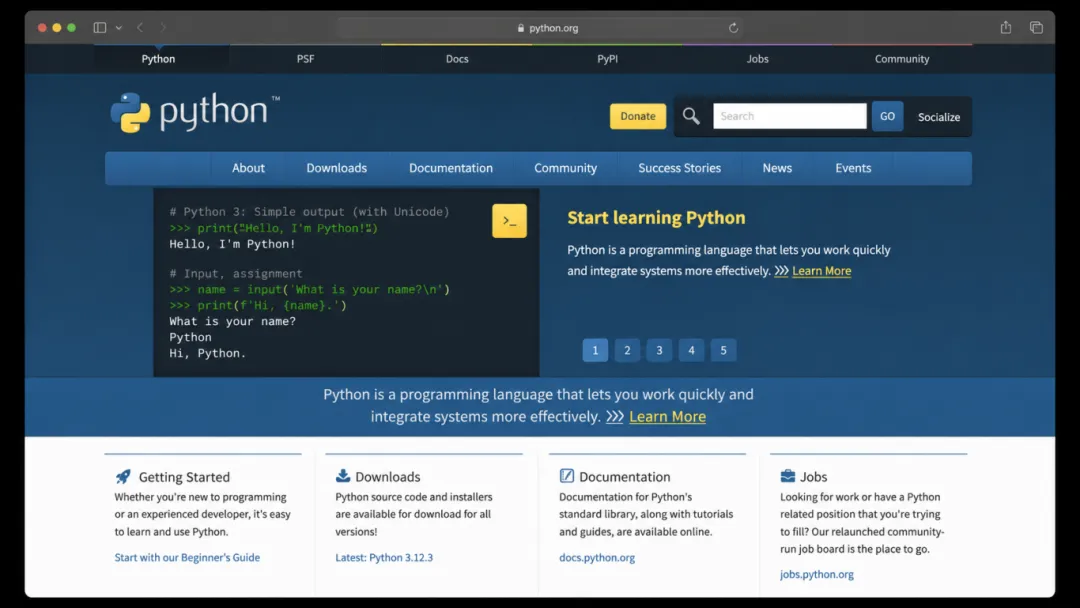
Task: Click the Share icon in Safari
Action: click(x=1006, y=28)
